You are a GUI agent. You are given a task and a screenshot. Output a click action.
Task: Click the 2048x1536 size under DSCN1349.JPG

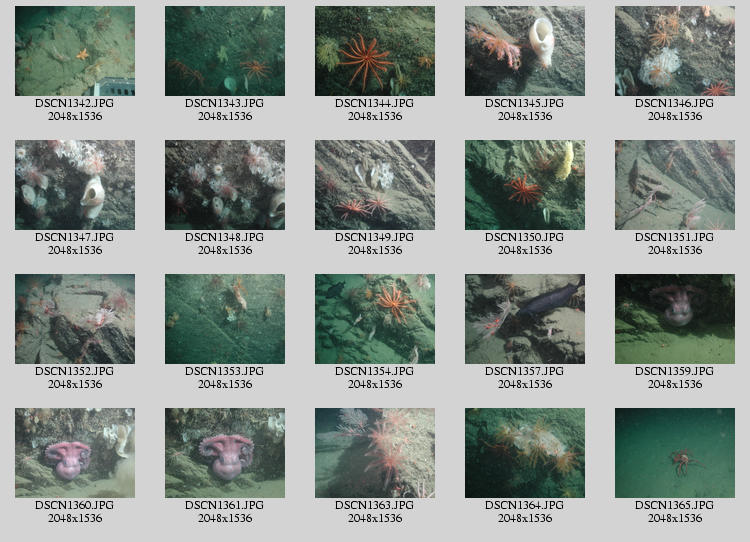pyautogui.click(x=375, y=250)
